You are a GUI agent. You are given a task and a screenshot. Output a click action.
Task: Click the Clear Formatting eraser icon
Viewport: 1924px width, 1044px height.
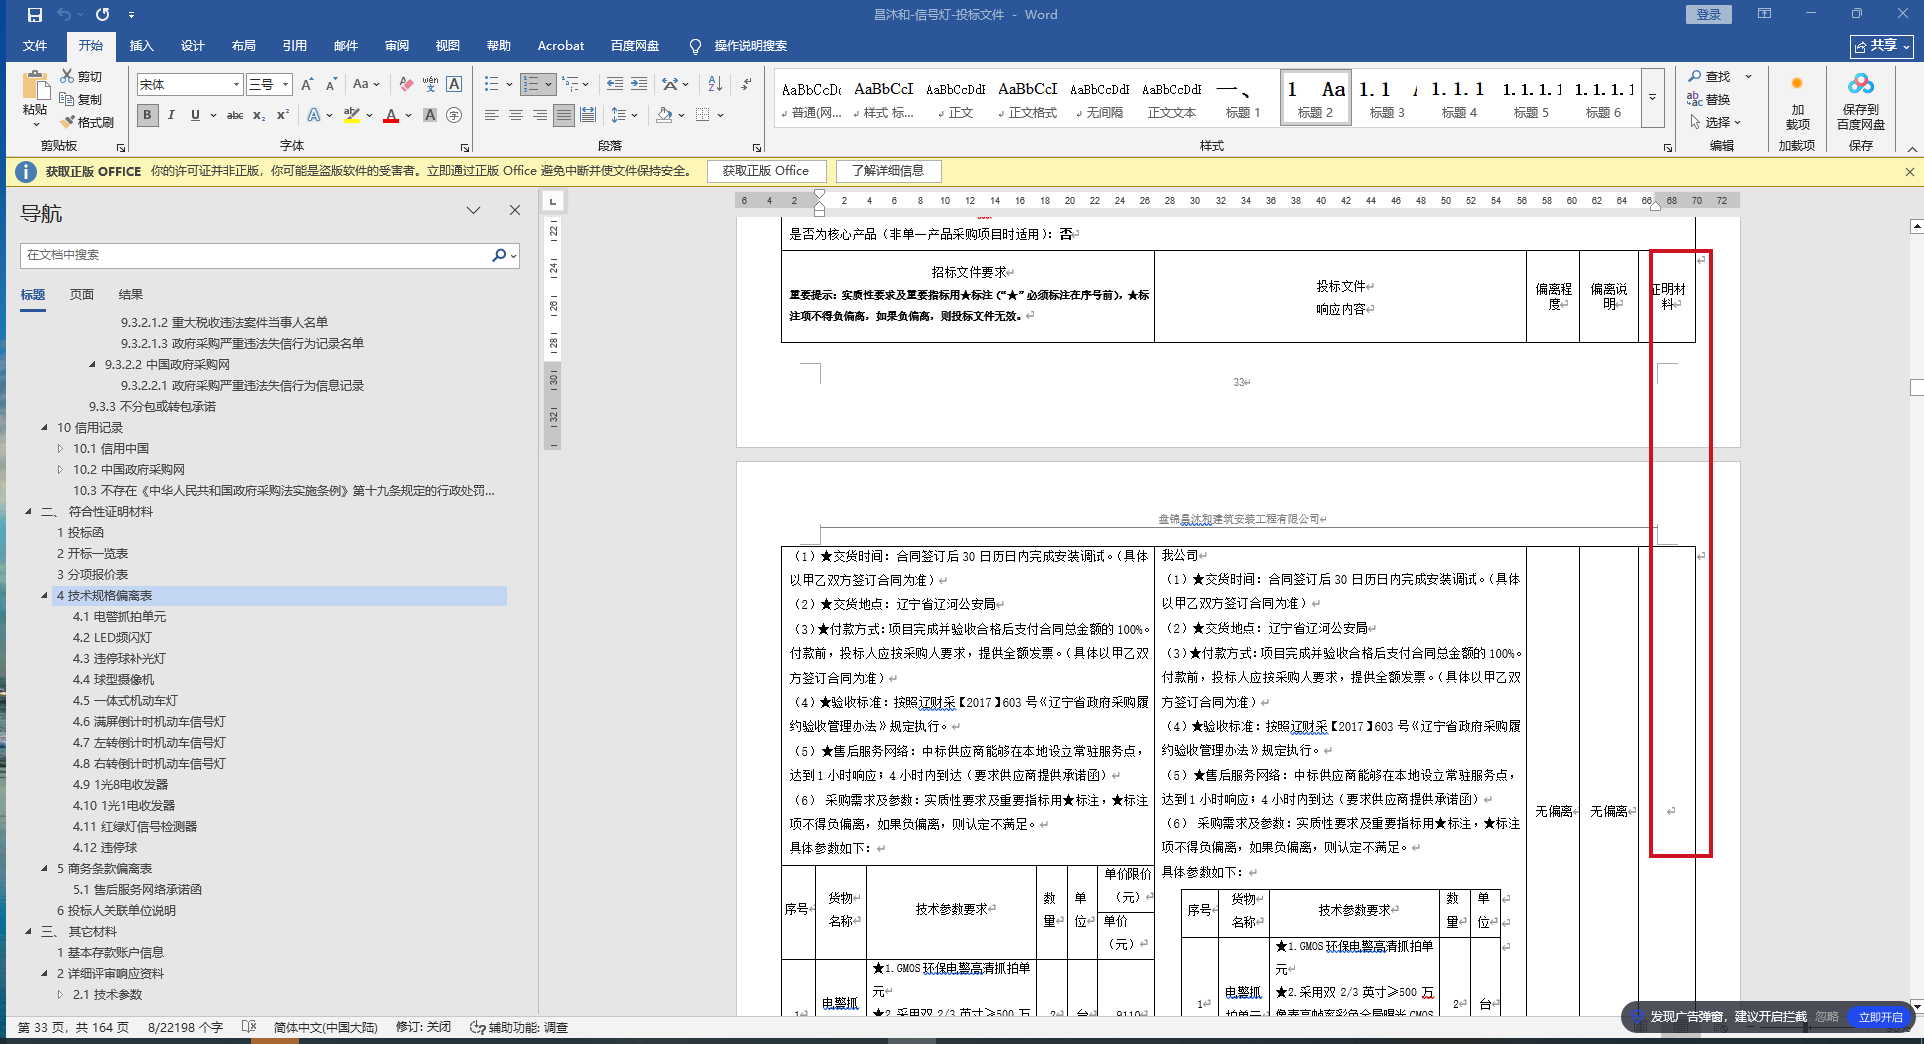pyautogui.click(x=406, y=84)
